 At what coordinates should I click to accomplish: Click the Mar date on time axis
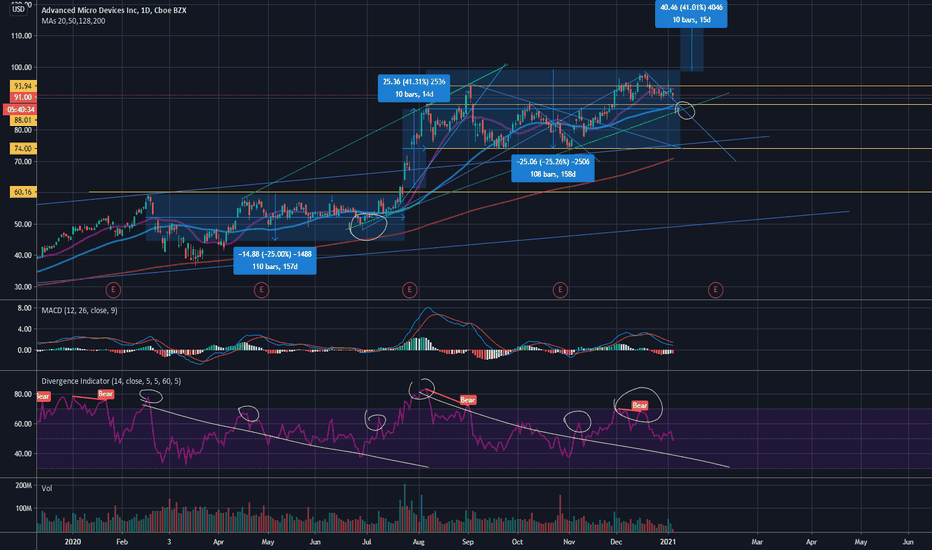click(757, 542)
